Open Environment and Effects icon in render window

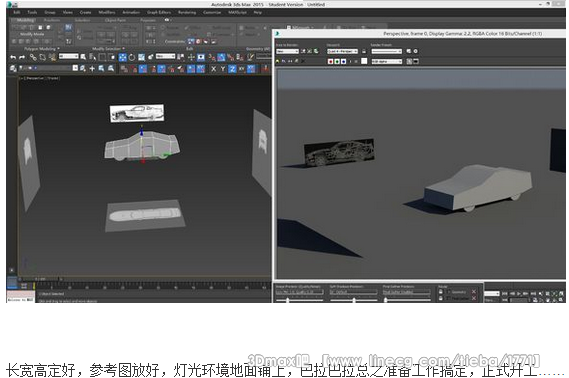416,51
